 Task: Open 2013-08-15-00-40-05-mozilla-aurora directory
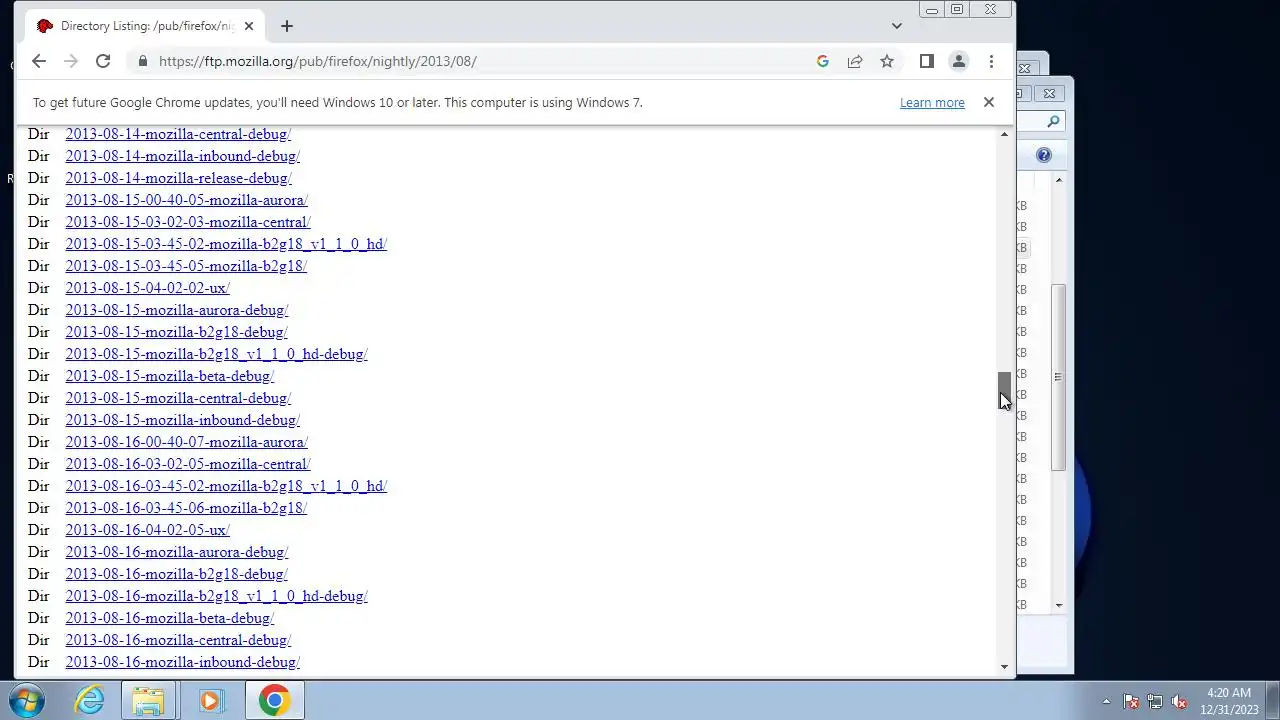point(186,200)
